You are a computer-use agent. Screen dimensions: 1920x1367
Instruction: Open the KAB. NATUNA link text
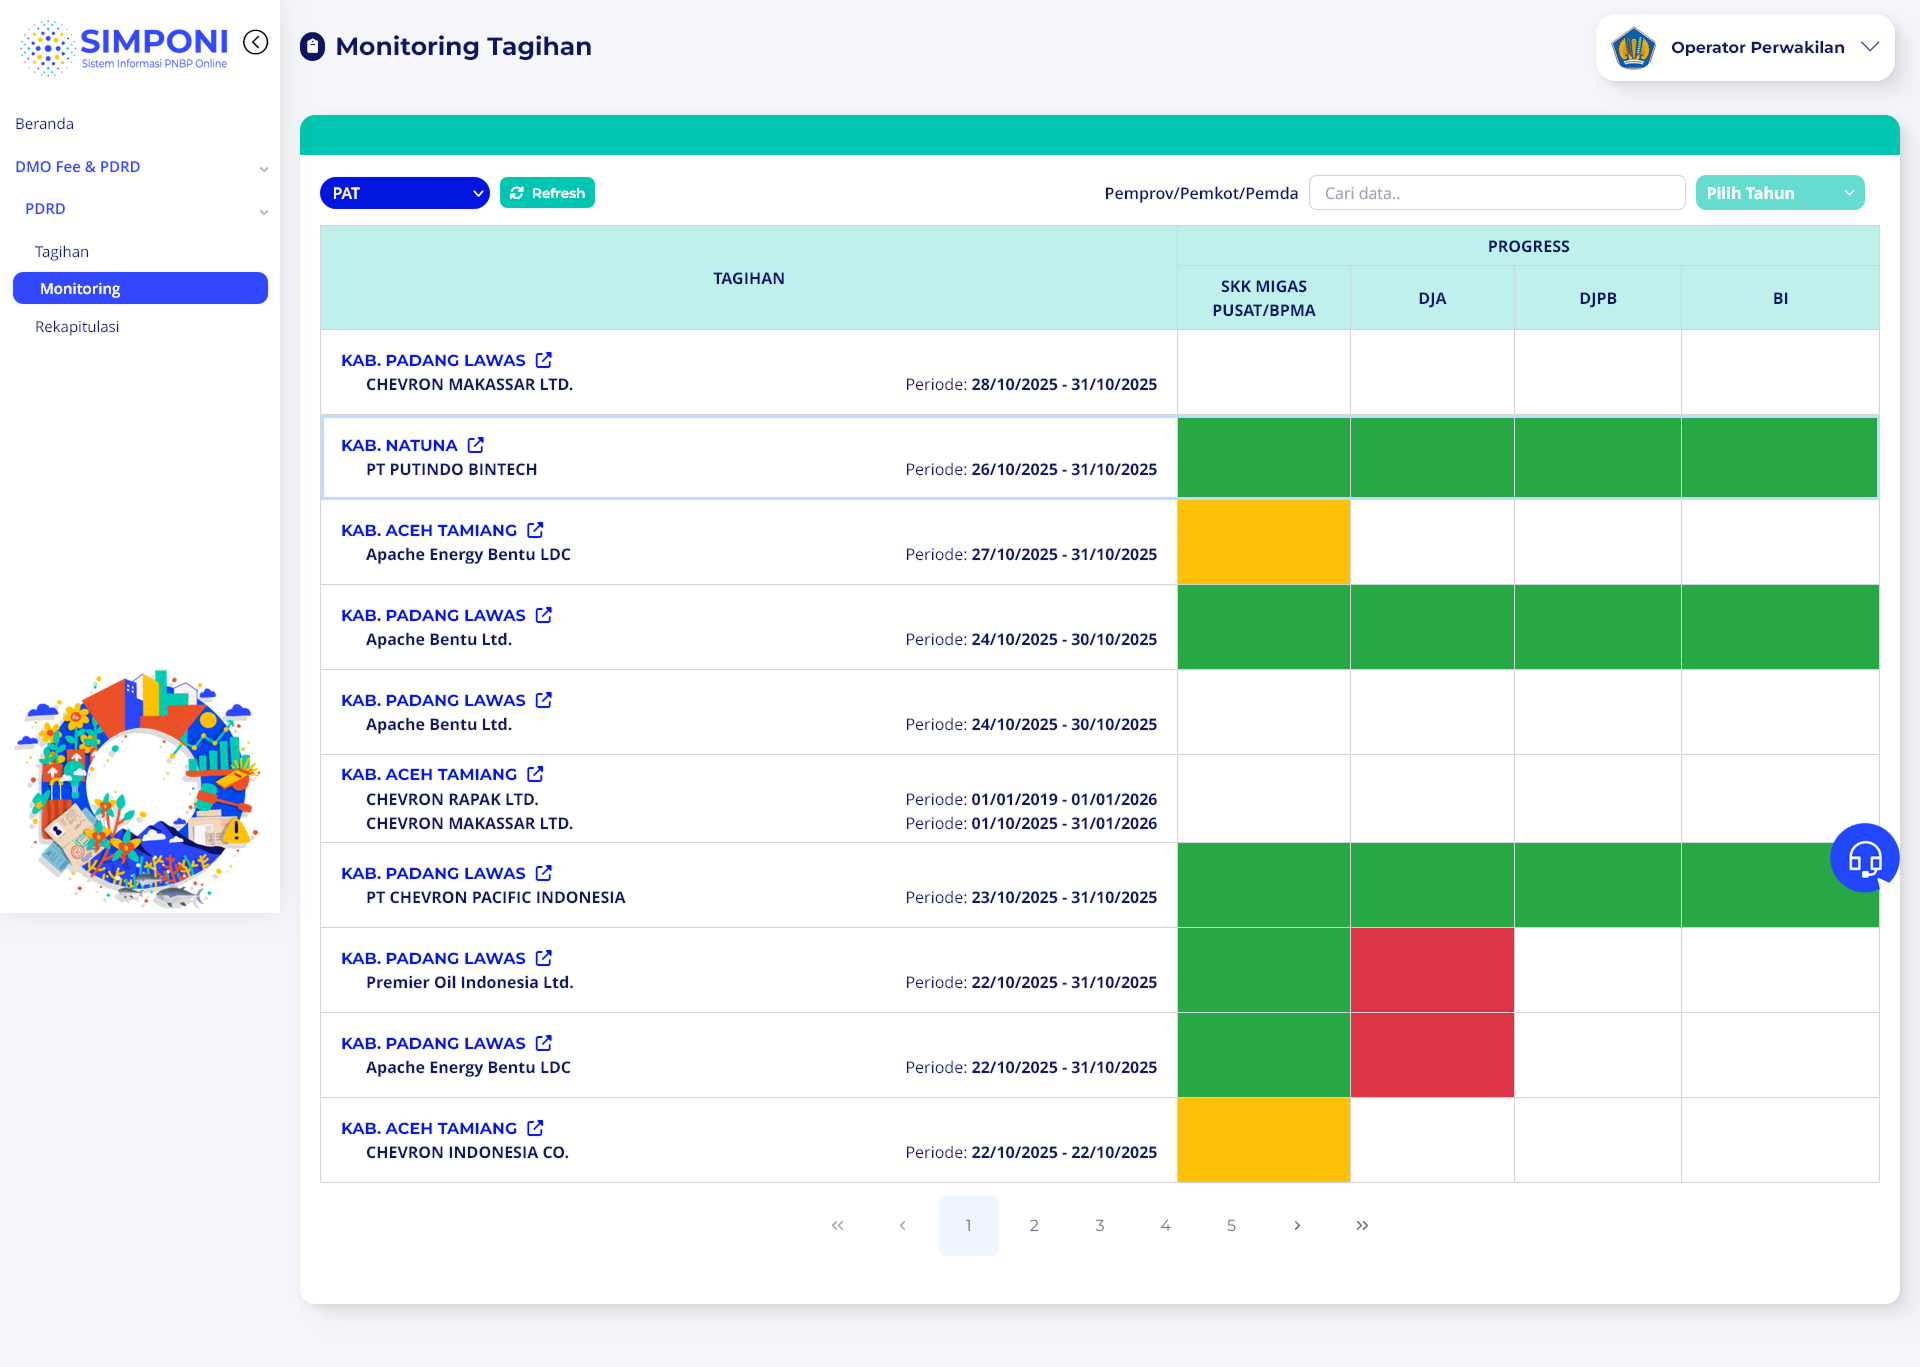399,445
